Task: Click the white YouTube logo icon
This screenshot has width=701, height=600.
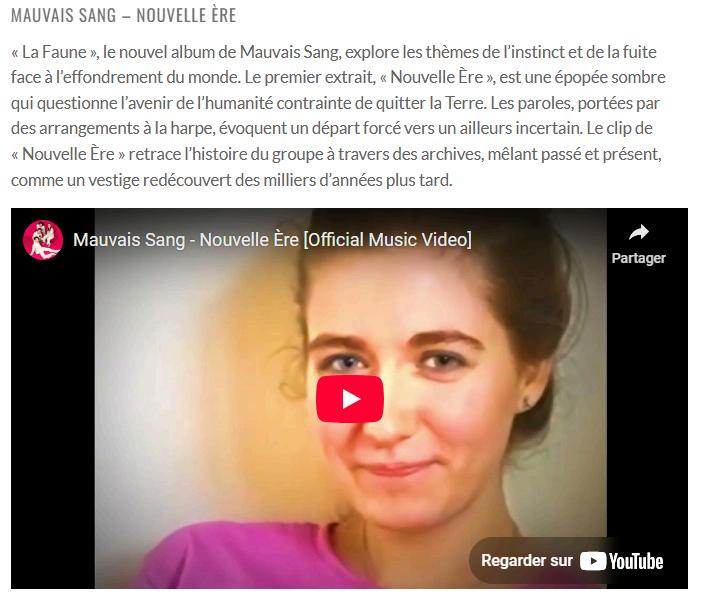Action: pyautogui.click(x=593, y=561)
